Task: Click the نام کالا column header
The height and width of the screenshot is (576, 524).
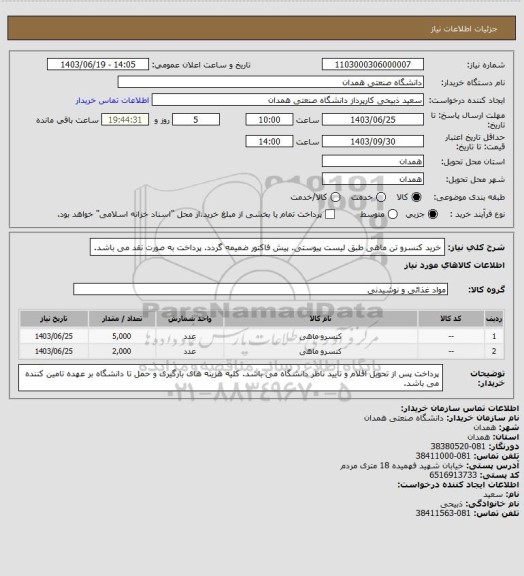Action: click(320, 319)
